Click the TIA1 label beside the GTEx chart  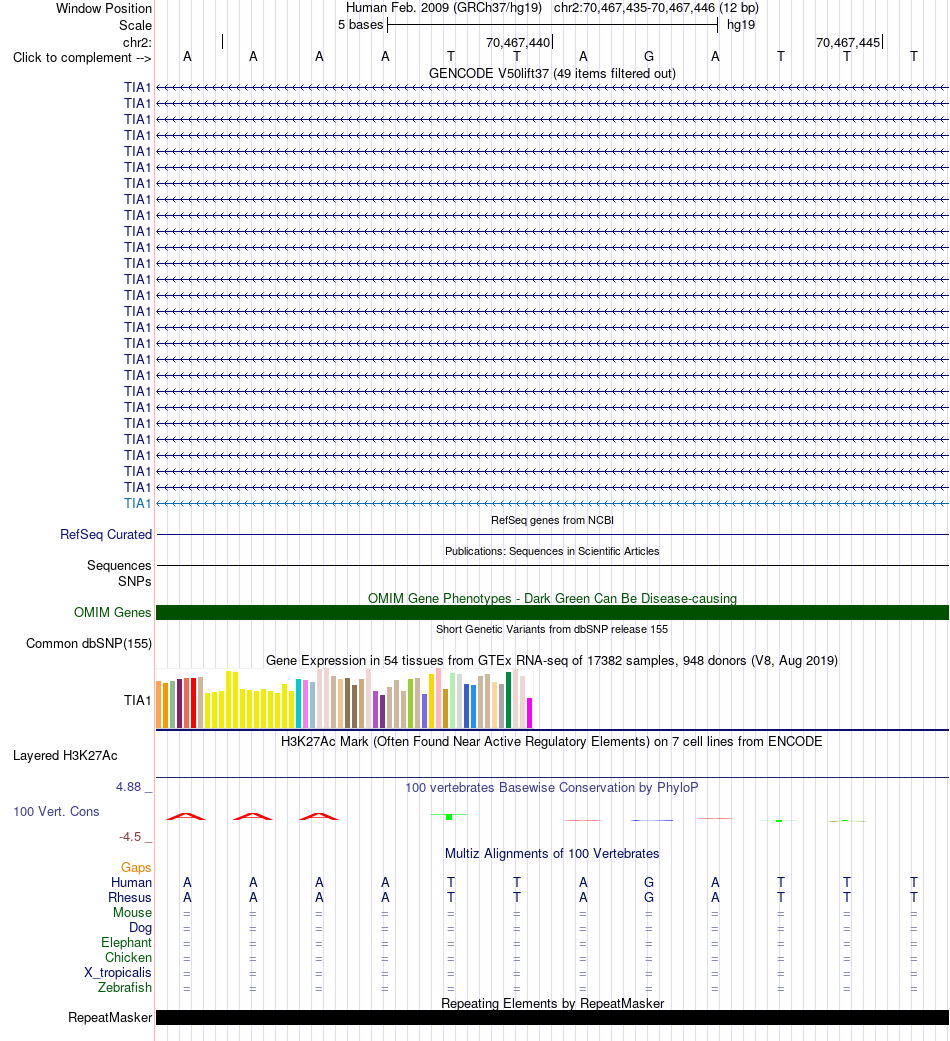pos(137,700)
